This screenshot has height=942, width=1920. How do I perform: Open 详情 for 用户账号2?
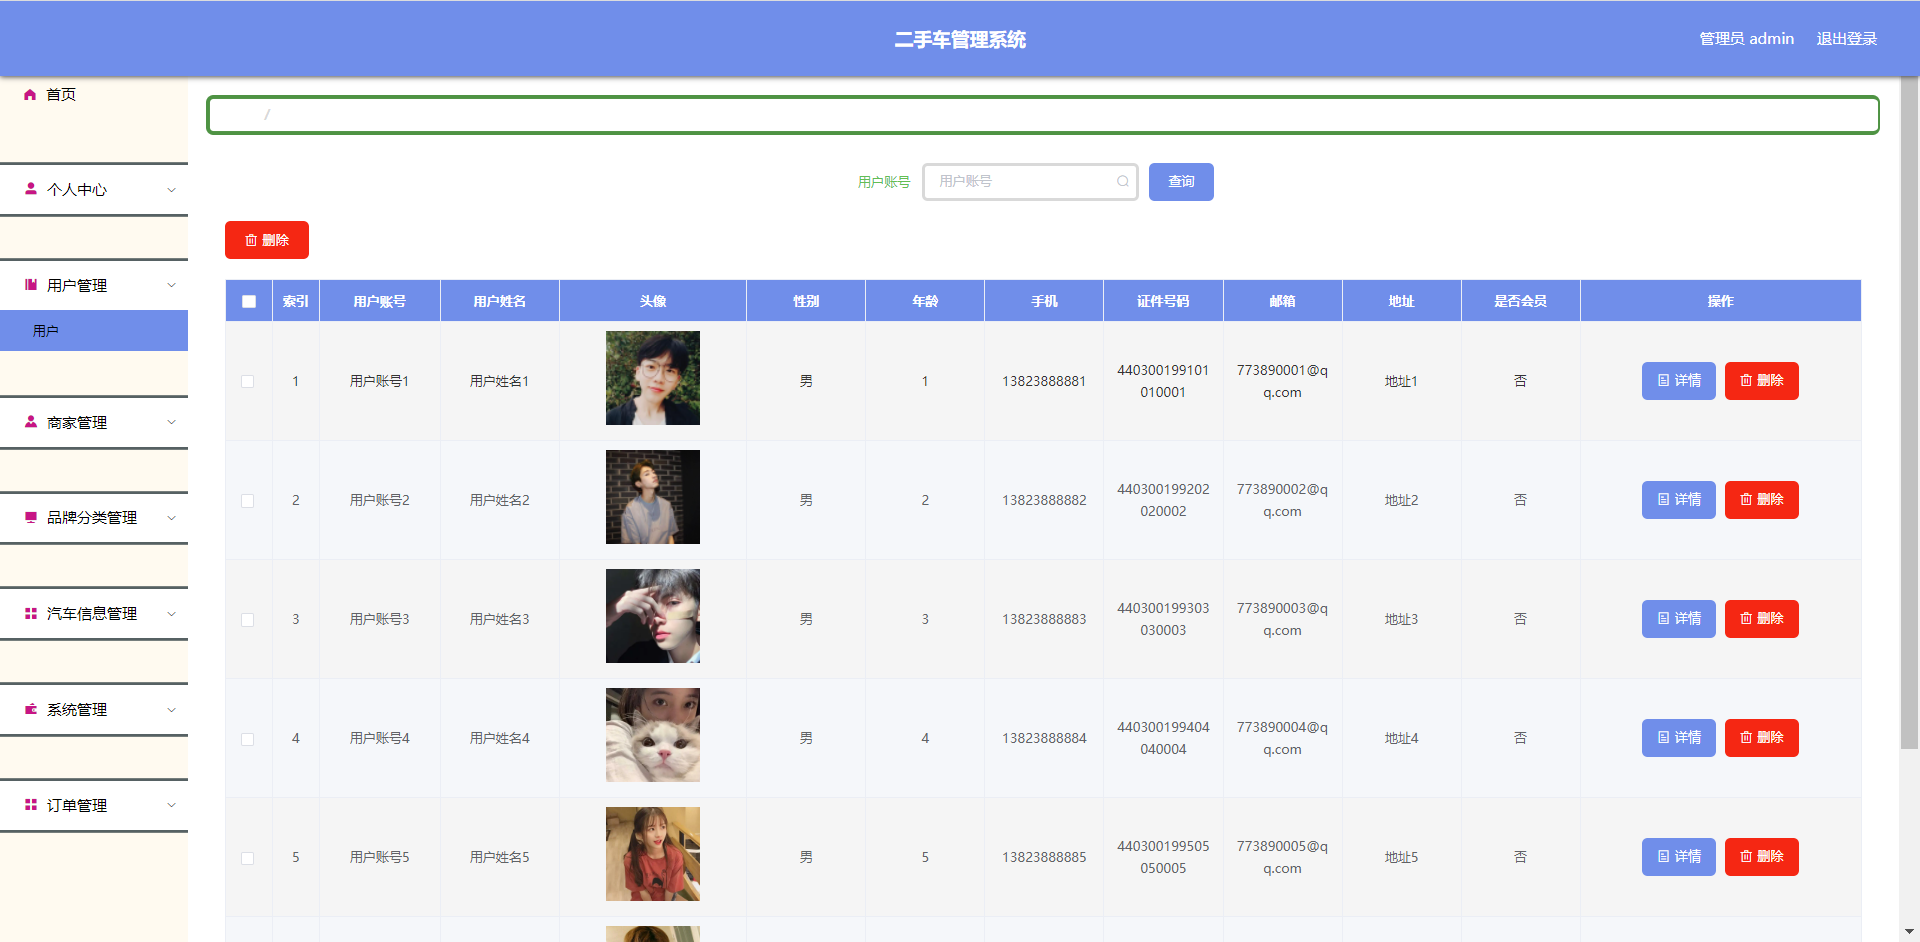pos(1678,500)
